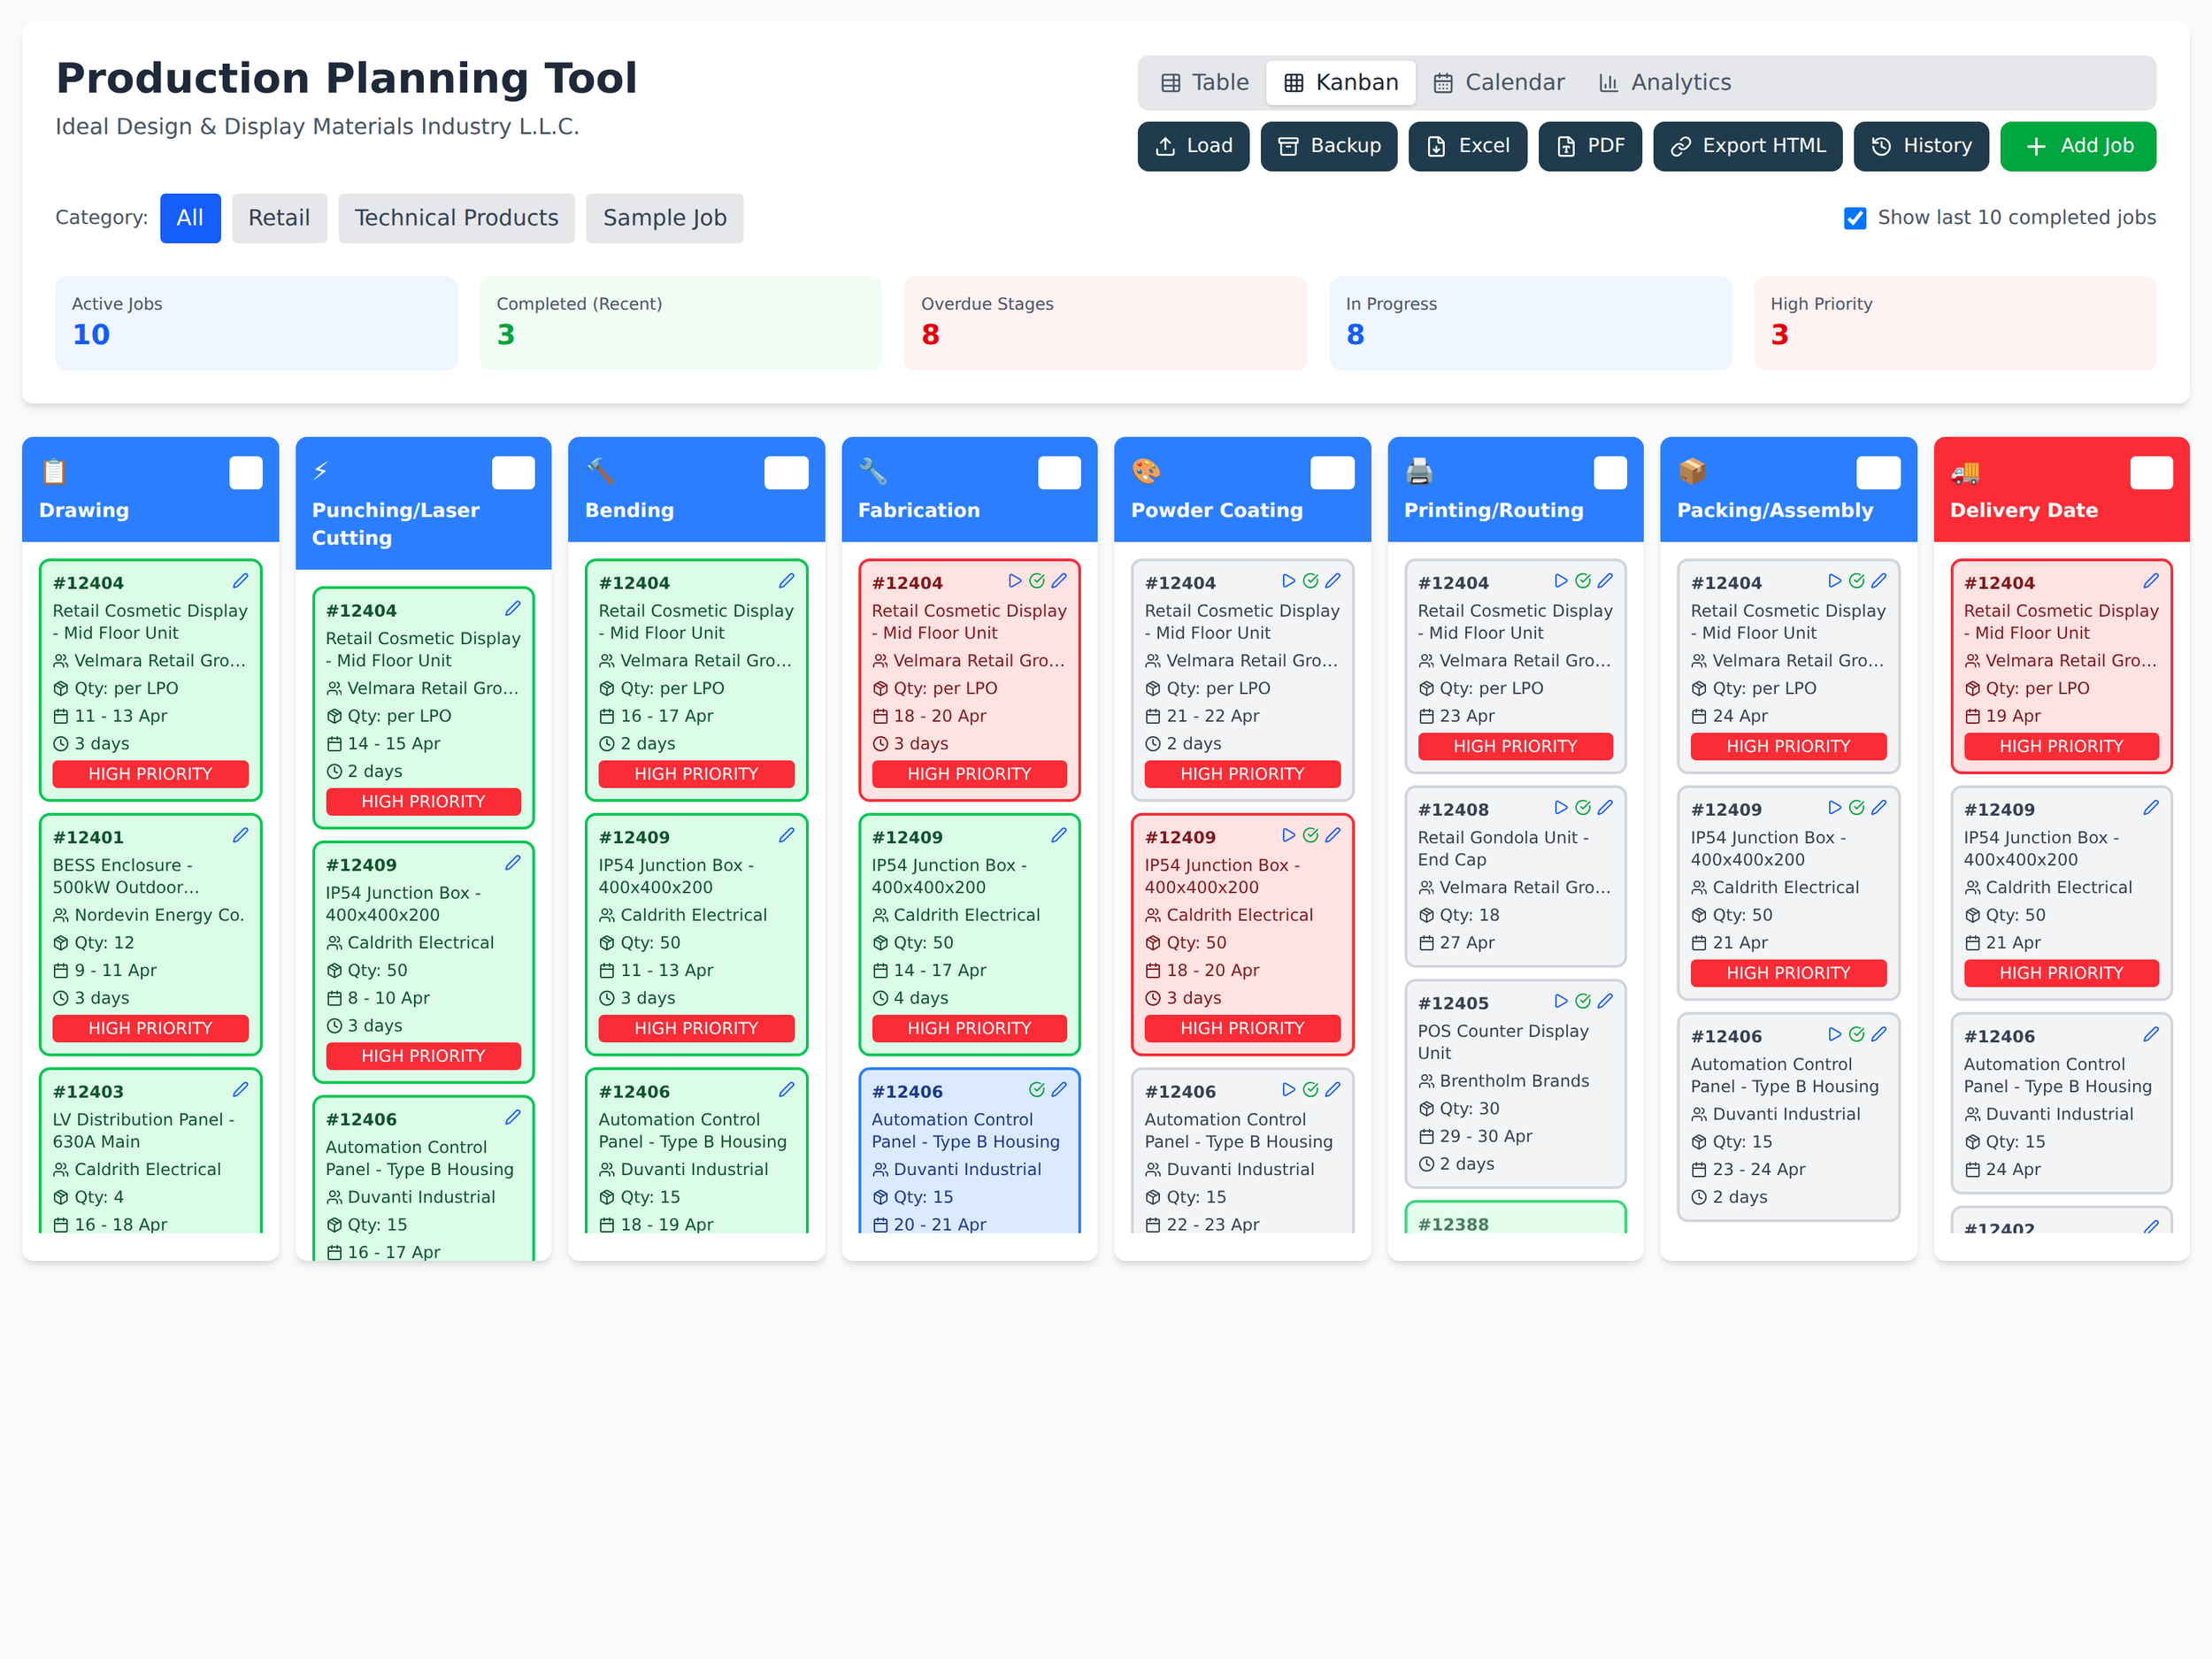Screen dimensions: 2212x1659
Task: Edit #12409 card in Bending column
Action: point(786,835)
